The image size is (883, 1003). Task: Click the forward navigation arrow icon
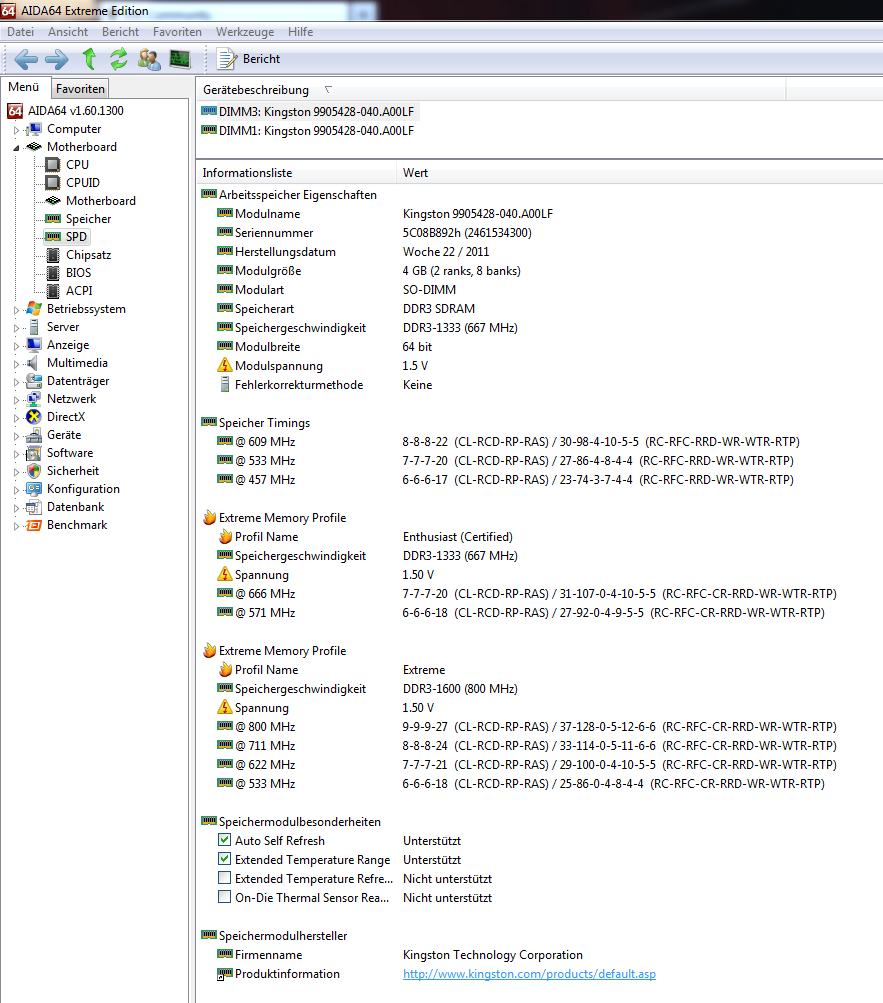[56, 59]
